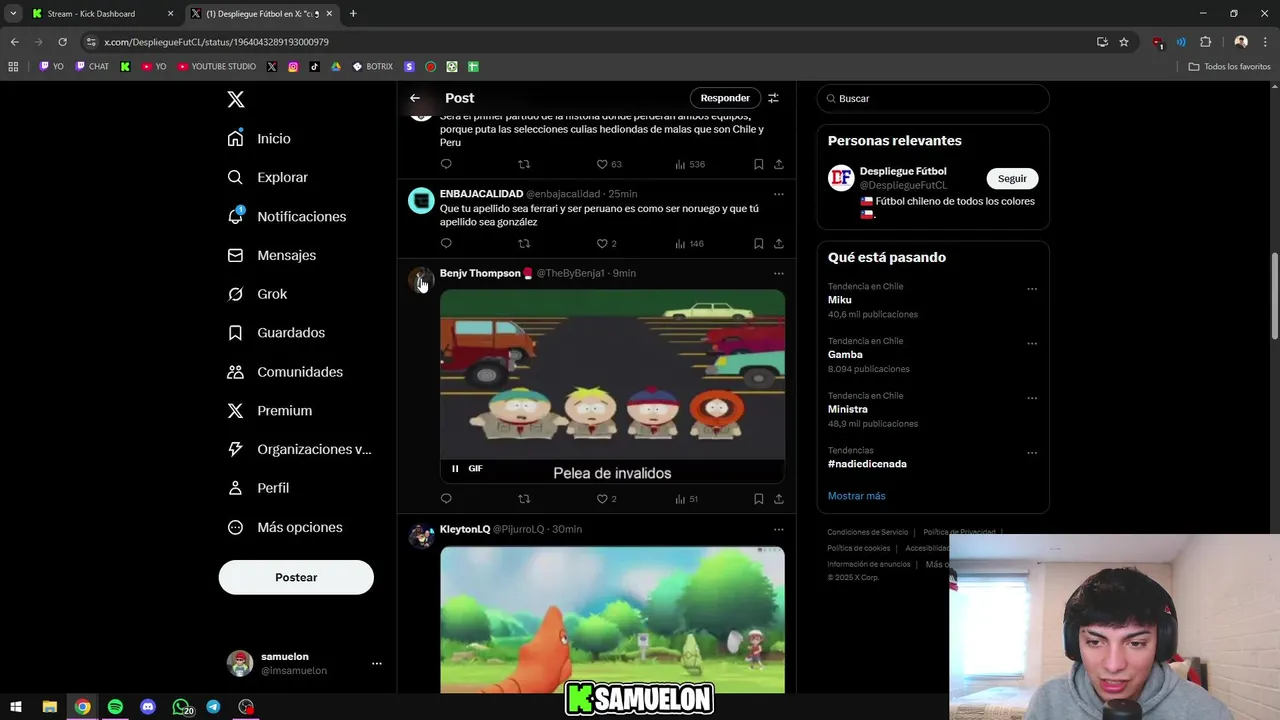This screenshot has height=720, width=1280.
Task: Click Seguir for Despliegue Fútbol
Action: [1012, 178]
